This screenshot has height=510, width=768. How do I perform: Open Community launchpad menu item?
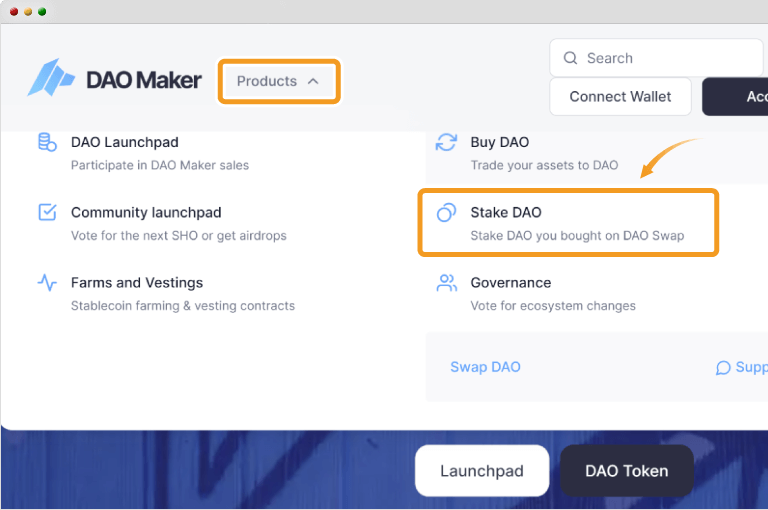[162, 223]
